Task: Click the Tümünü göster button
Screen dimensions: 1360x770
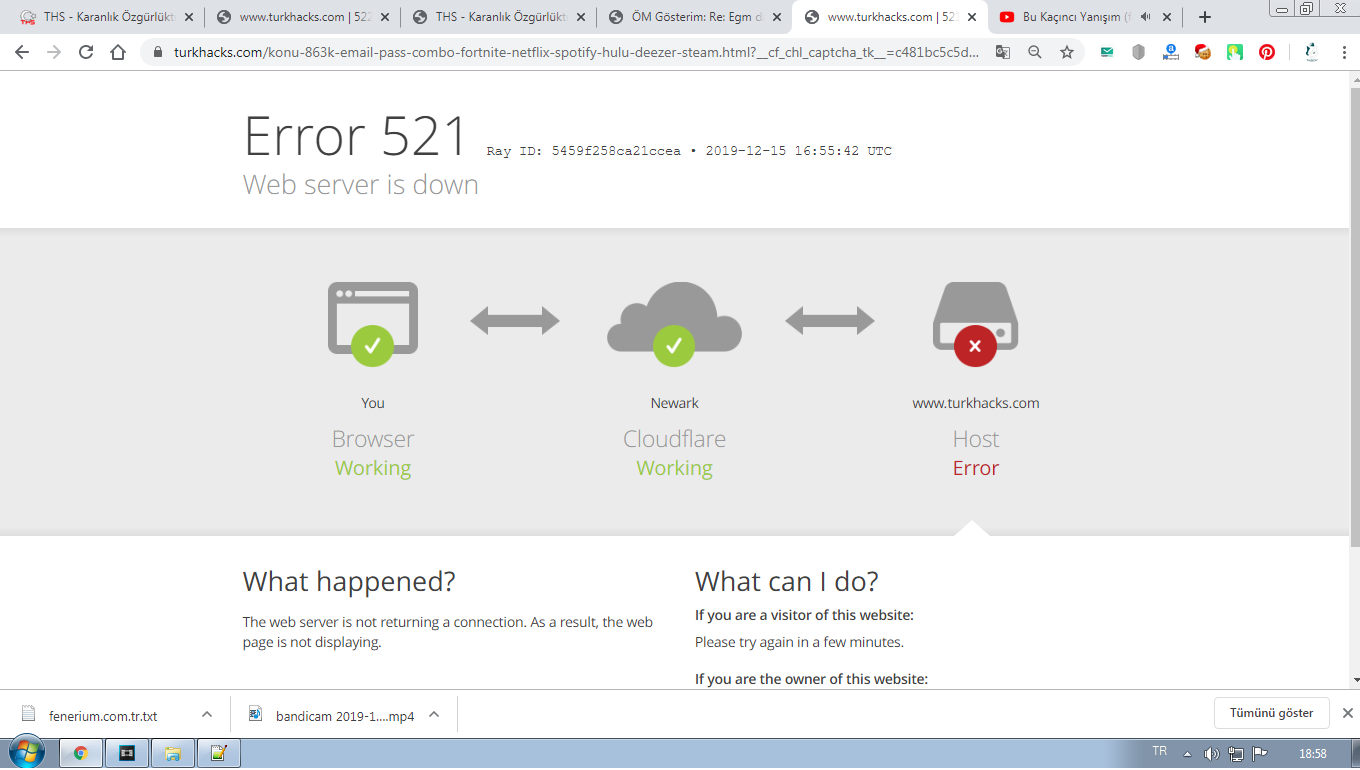Action: pos(1271,713)
